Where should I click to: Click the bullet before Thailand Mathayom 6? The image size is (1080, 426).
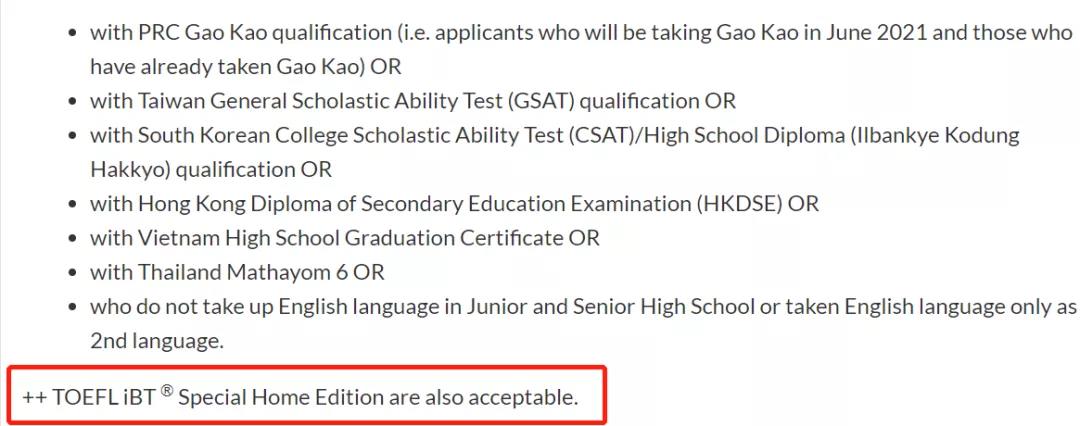pos(73,273)
